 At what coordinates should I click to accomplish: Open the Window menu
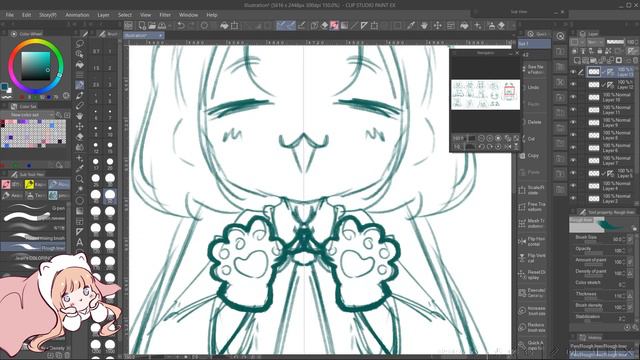[x=188, y=15]
